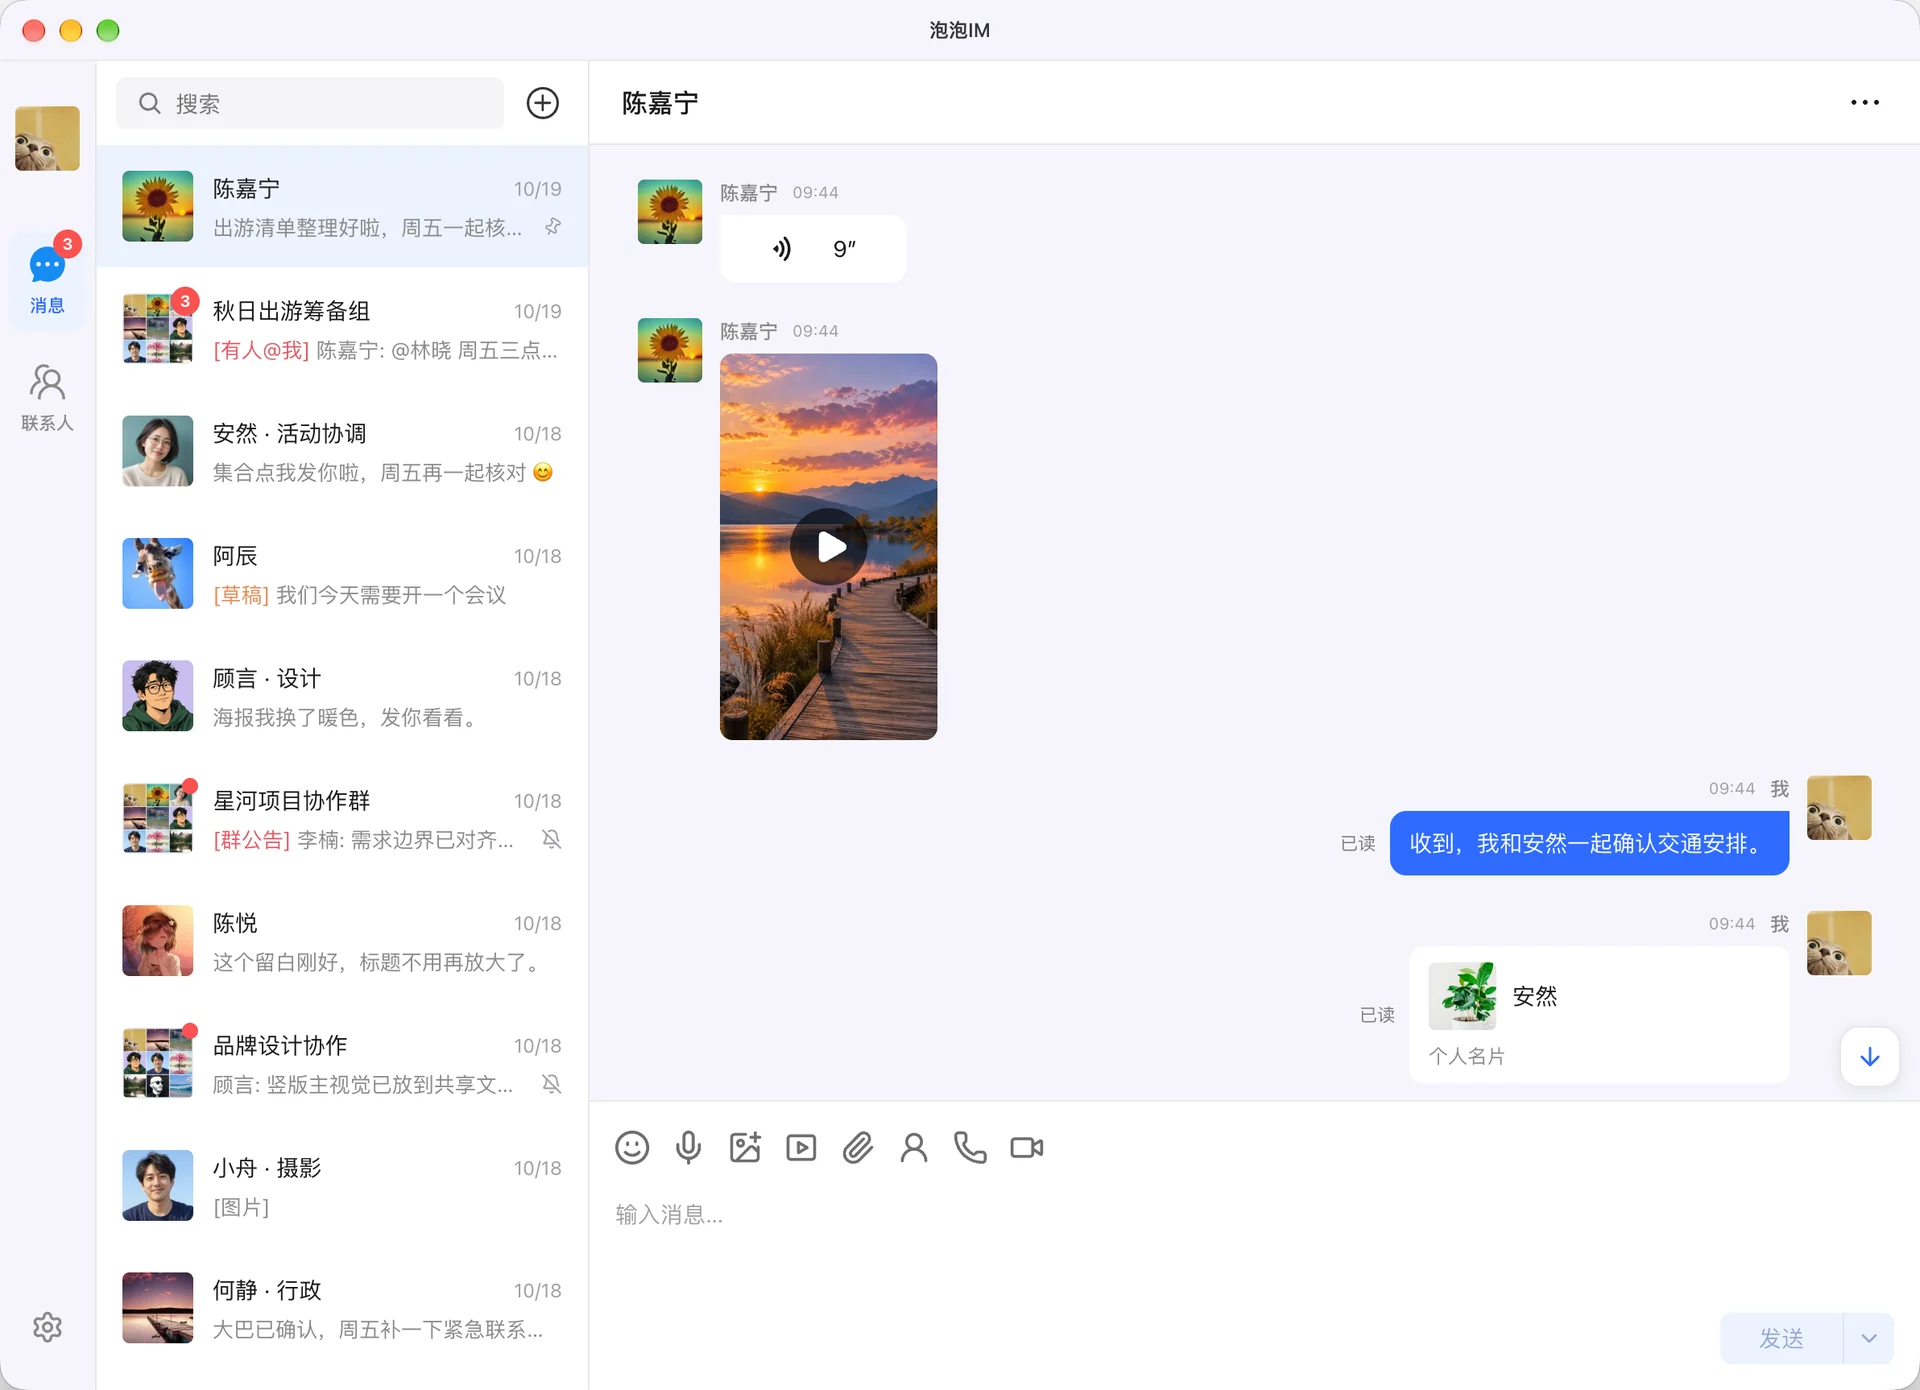The image size is (1920, 1390).
Task: Open the emoji picker in message toolbar
Action: click(632, 1147)
